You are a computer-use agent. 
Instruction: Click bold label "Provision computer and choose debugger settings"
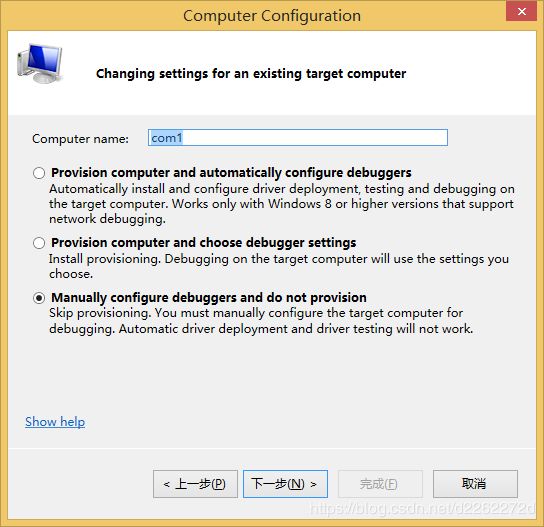coord(204,243)
